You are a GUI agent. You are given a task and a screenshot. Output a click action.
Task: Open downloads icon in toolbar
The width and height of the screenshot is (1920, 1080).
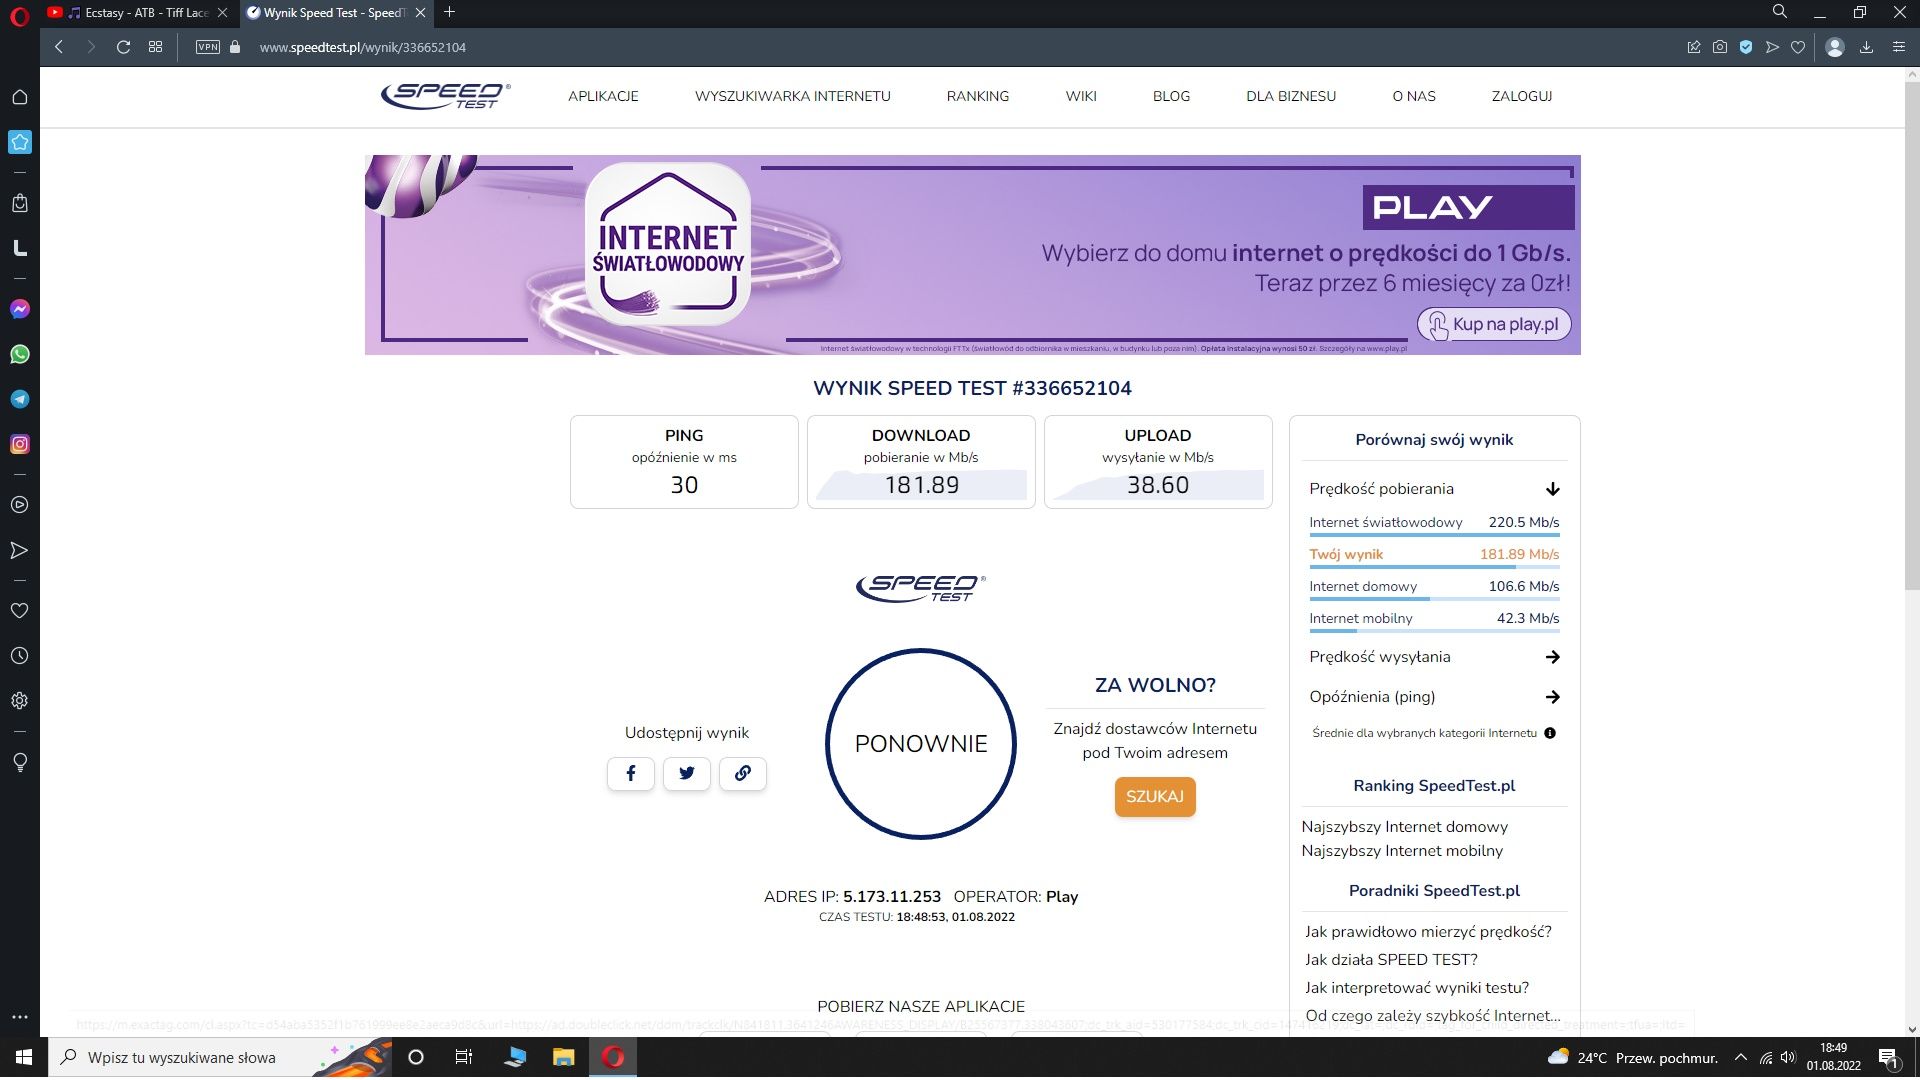[1866, 47]
